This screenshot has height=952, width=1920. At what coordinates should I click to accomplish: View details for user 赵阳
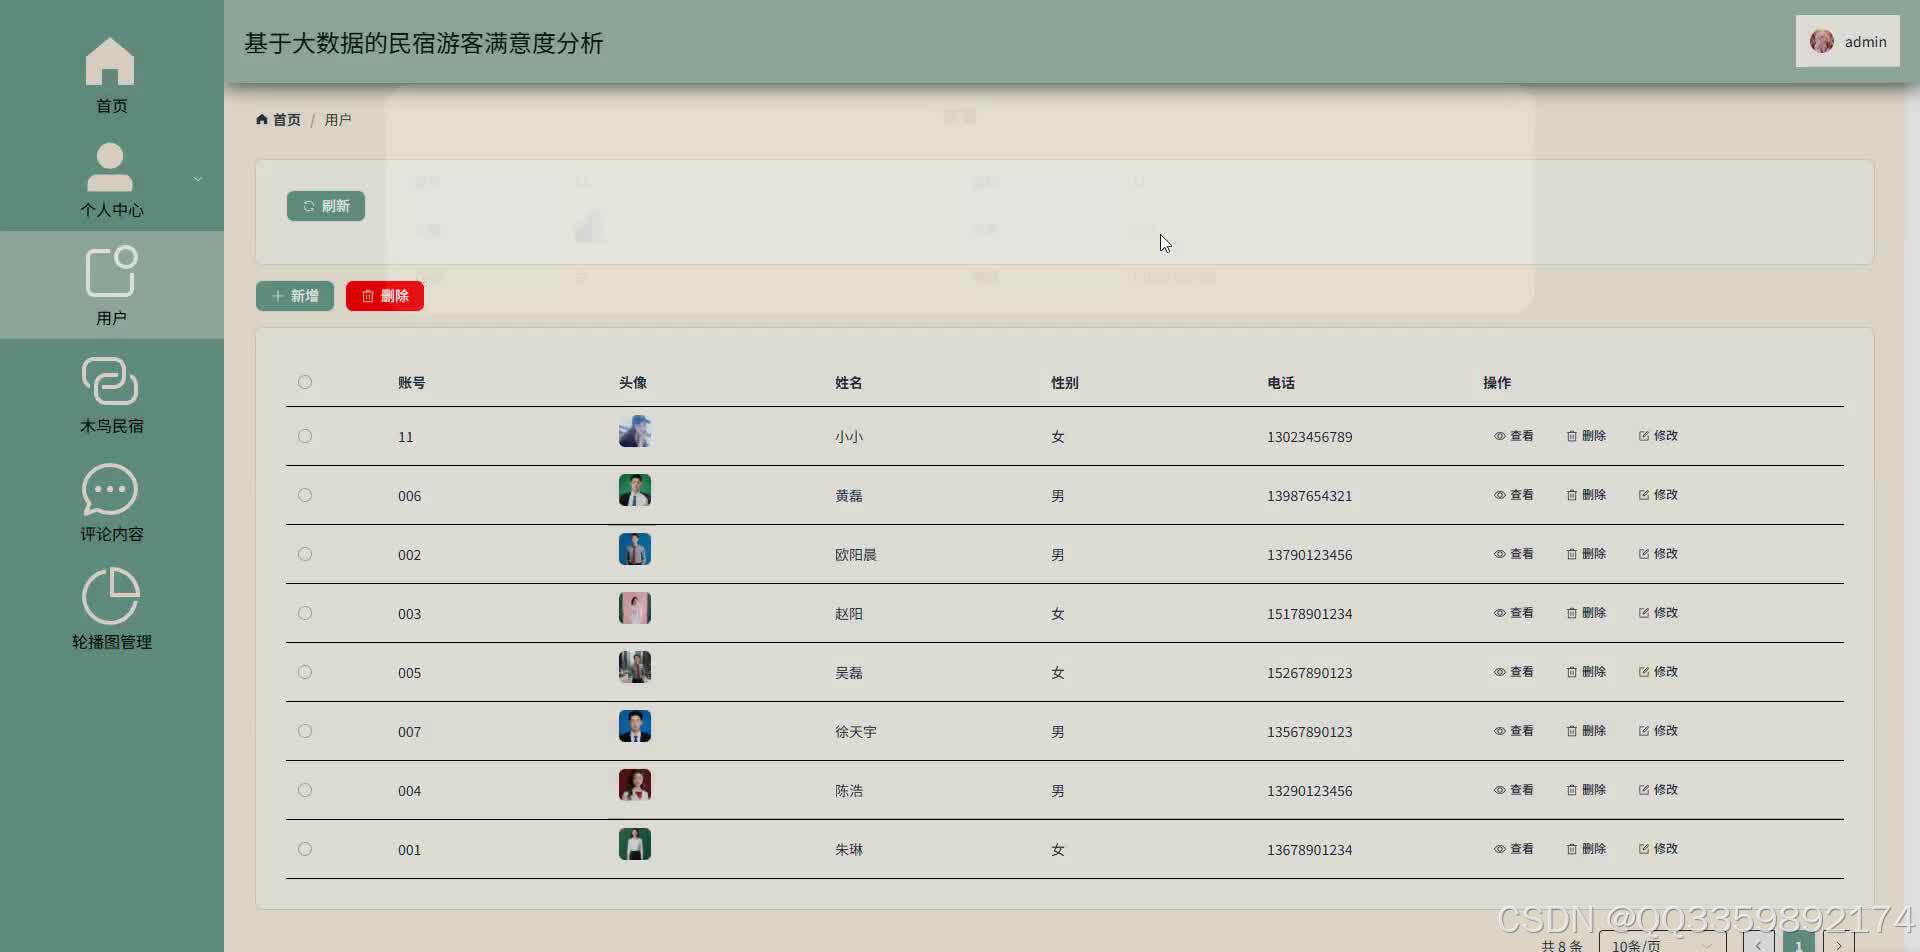1514,613
